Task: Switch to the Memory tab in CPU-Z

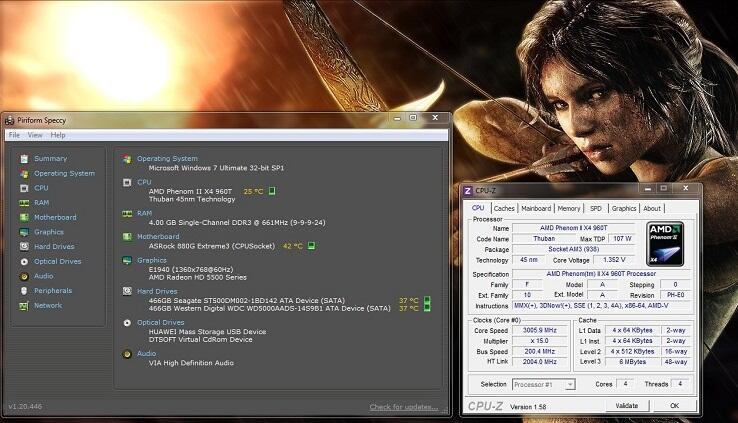Action: click(569, 208)
